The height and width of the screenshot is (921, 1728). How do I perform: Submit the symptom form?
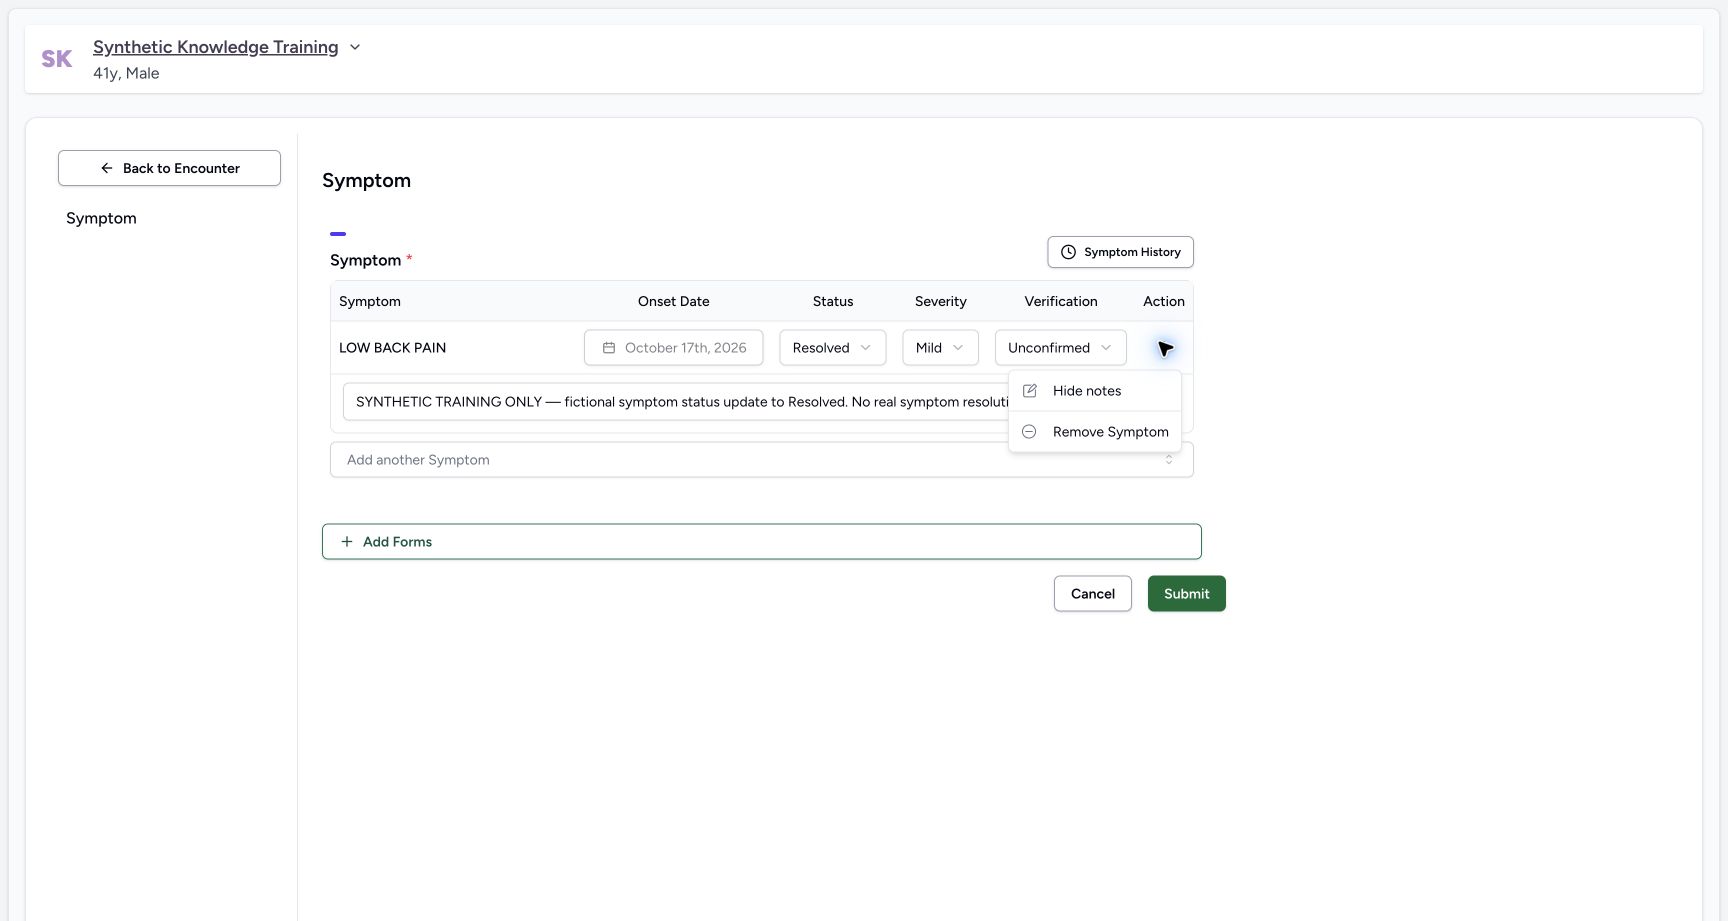click(x=1186, y=594)
